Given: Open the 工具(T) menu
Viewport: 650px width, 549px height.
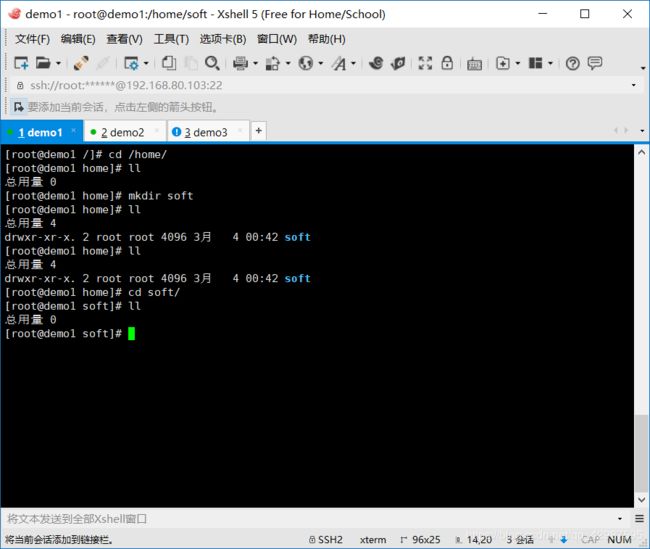Looking at the screenshot, I should click(x=171, y=39).
